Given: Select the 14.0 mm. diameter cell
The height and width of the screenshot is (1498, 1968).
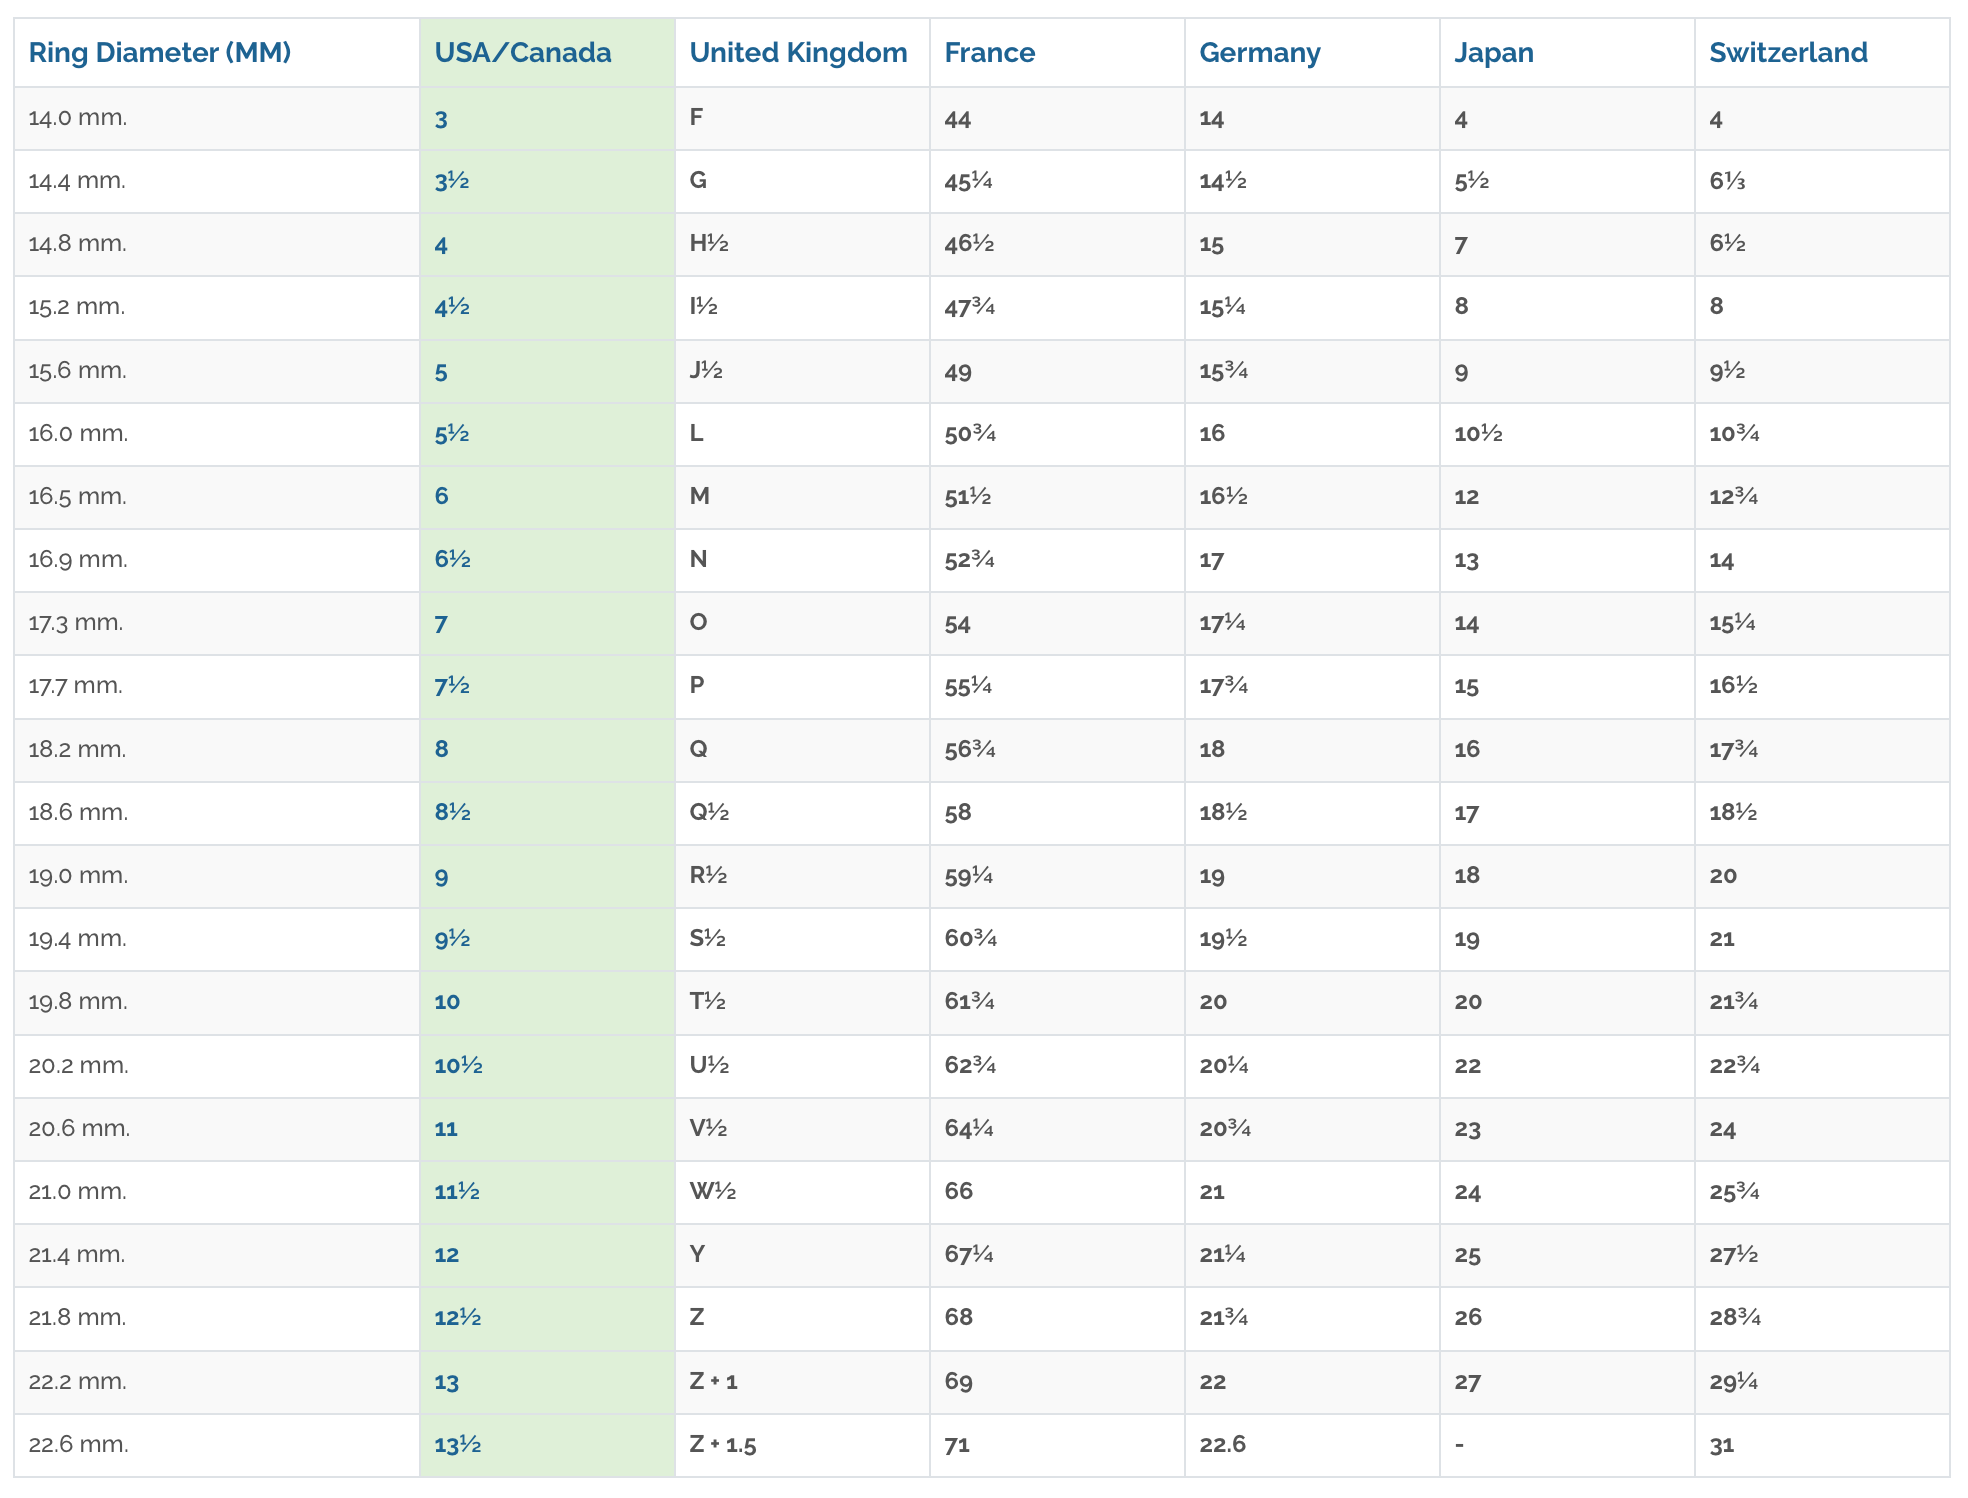Looking at the screenshot, I should pos(217,118).
